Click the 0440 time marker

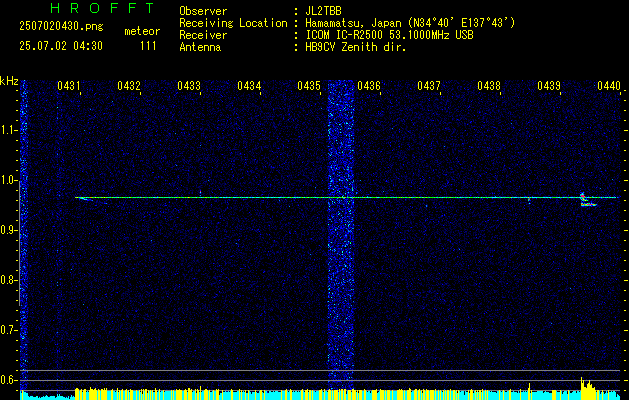click(609, 85)
